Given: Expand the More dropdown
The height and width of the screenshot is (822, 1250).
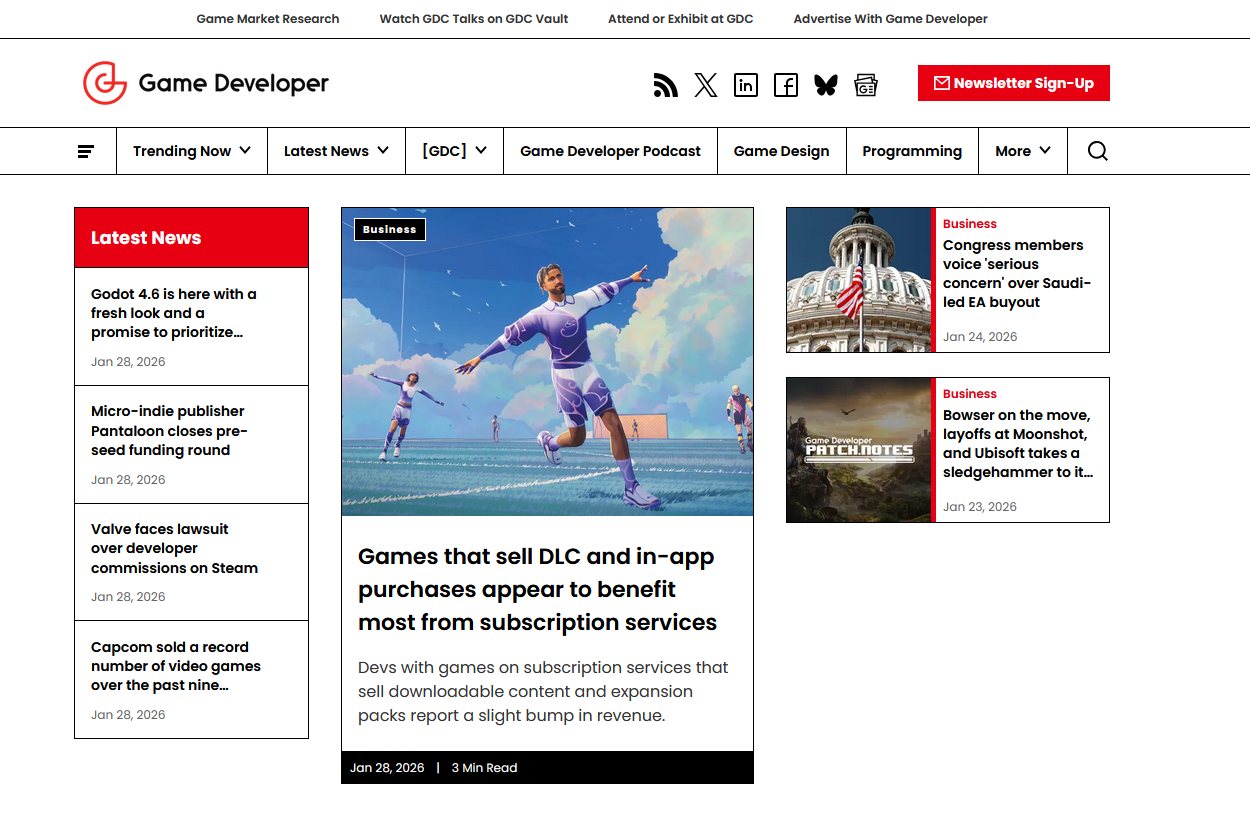Looking at the screenshot, I should point(1023,151).
